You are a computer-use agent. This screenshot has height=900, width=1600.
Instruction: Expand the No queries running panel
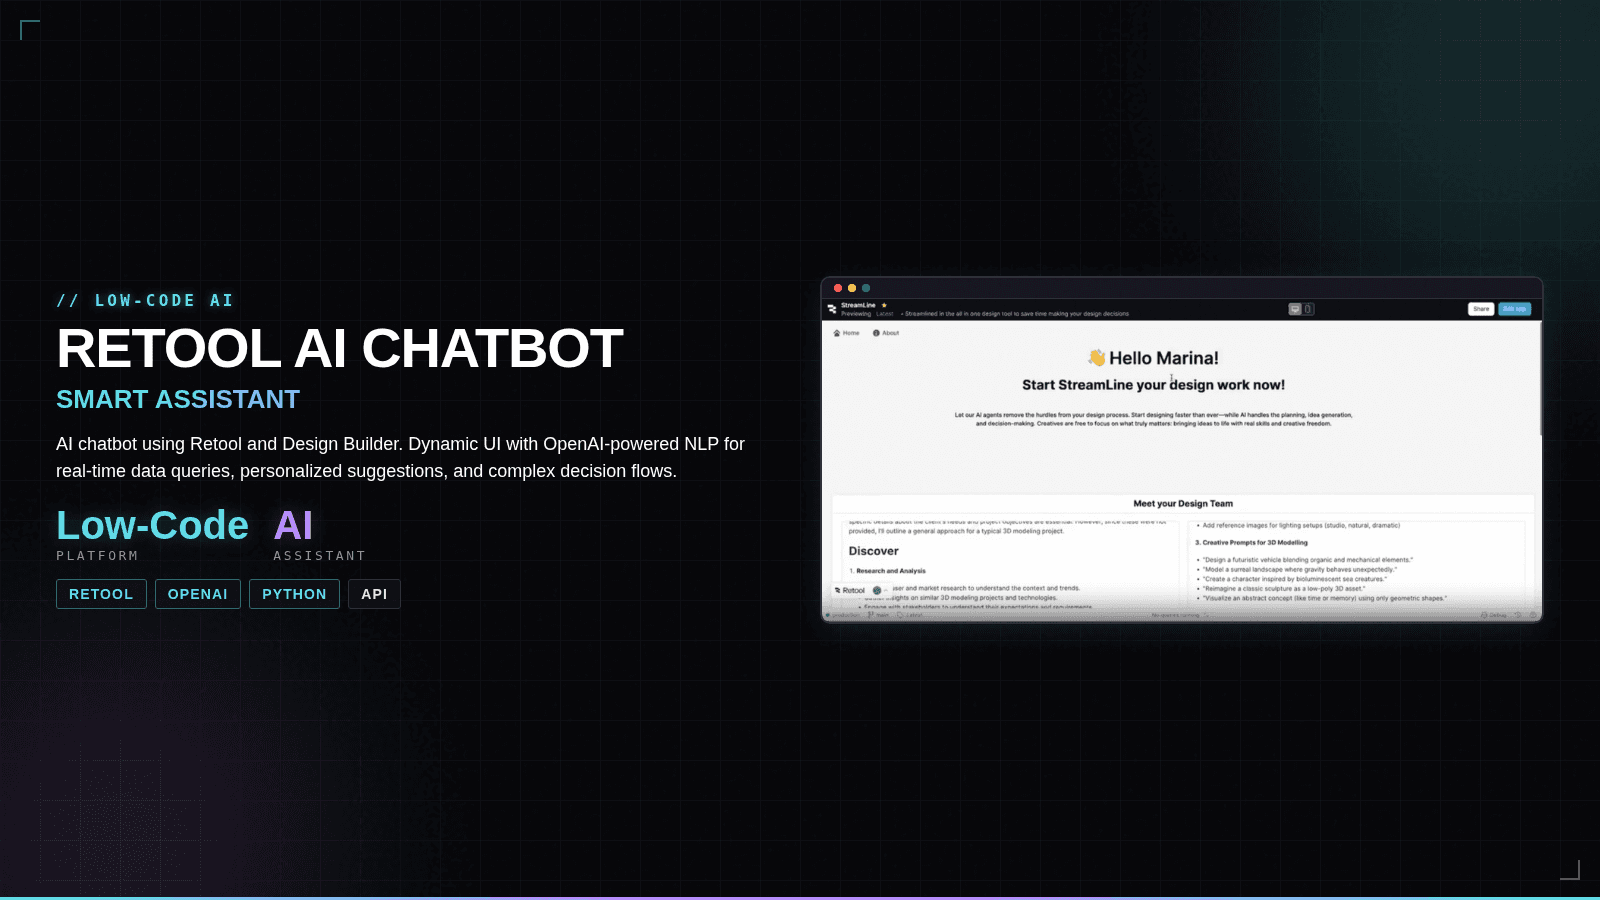(1180, 615)
